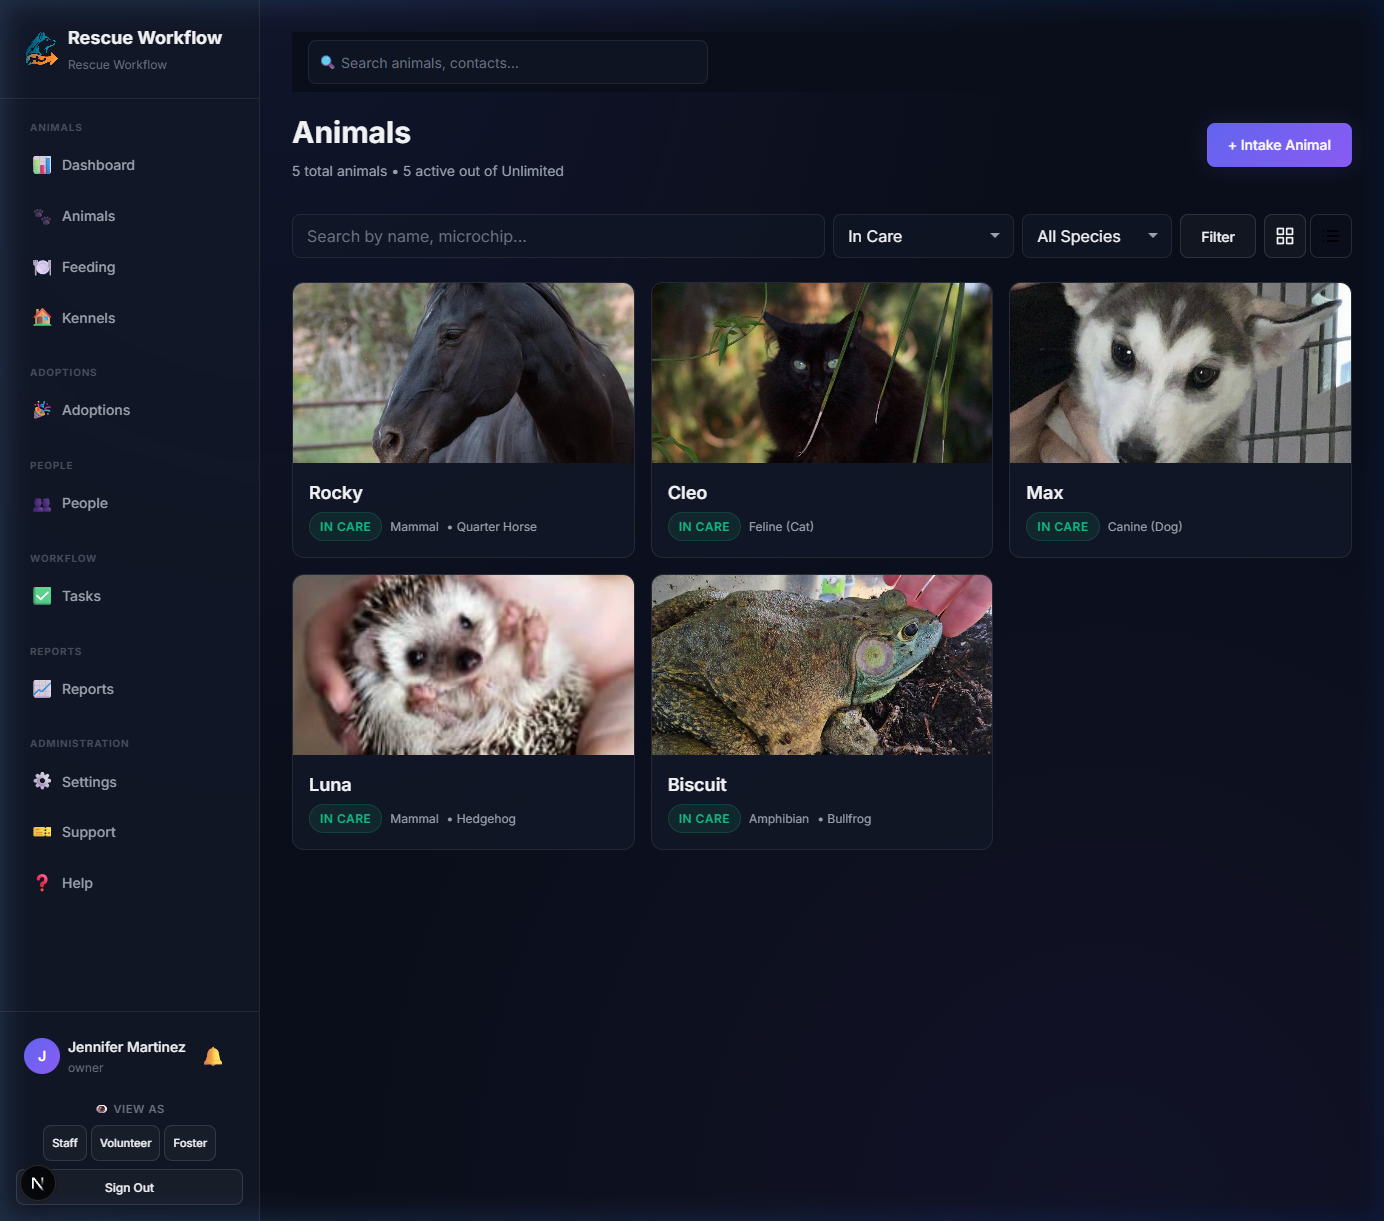Switch to list view layout
Screen dimensions: 1384x1221
(1331, 236)
